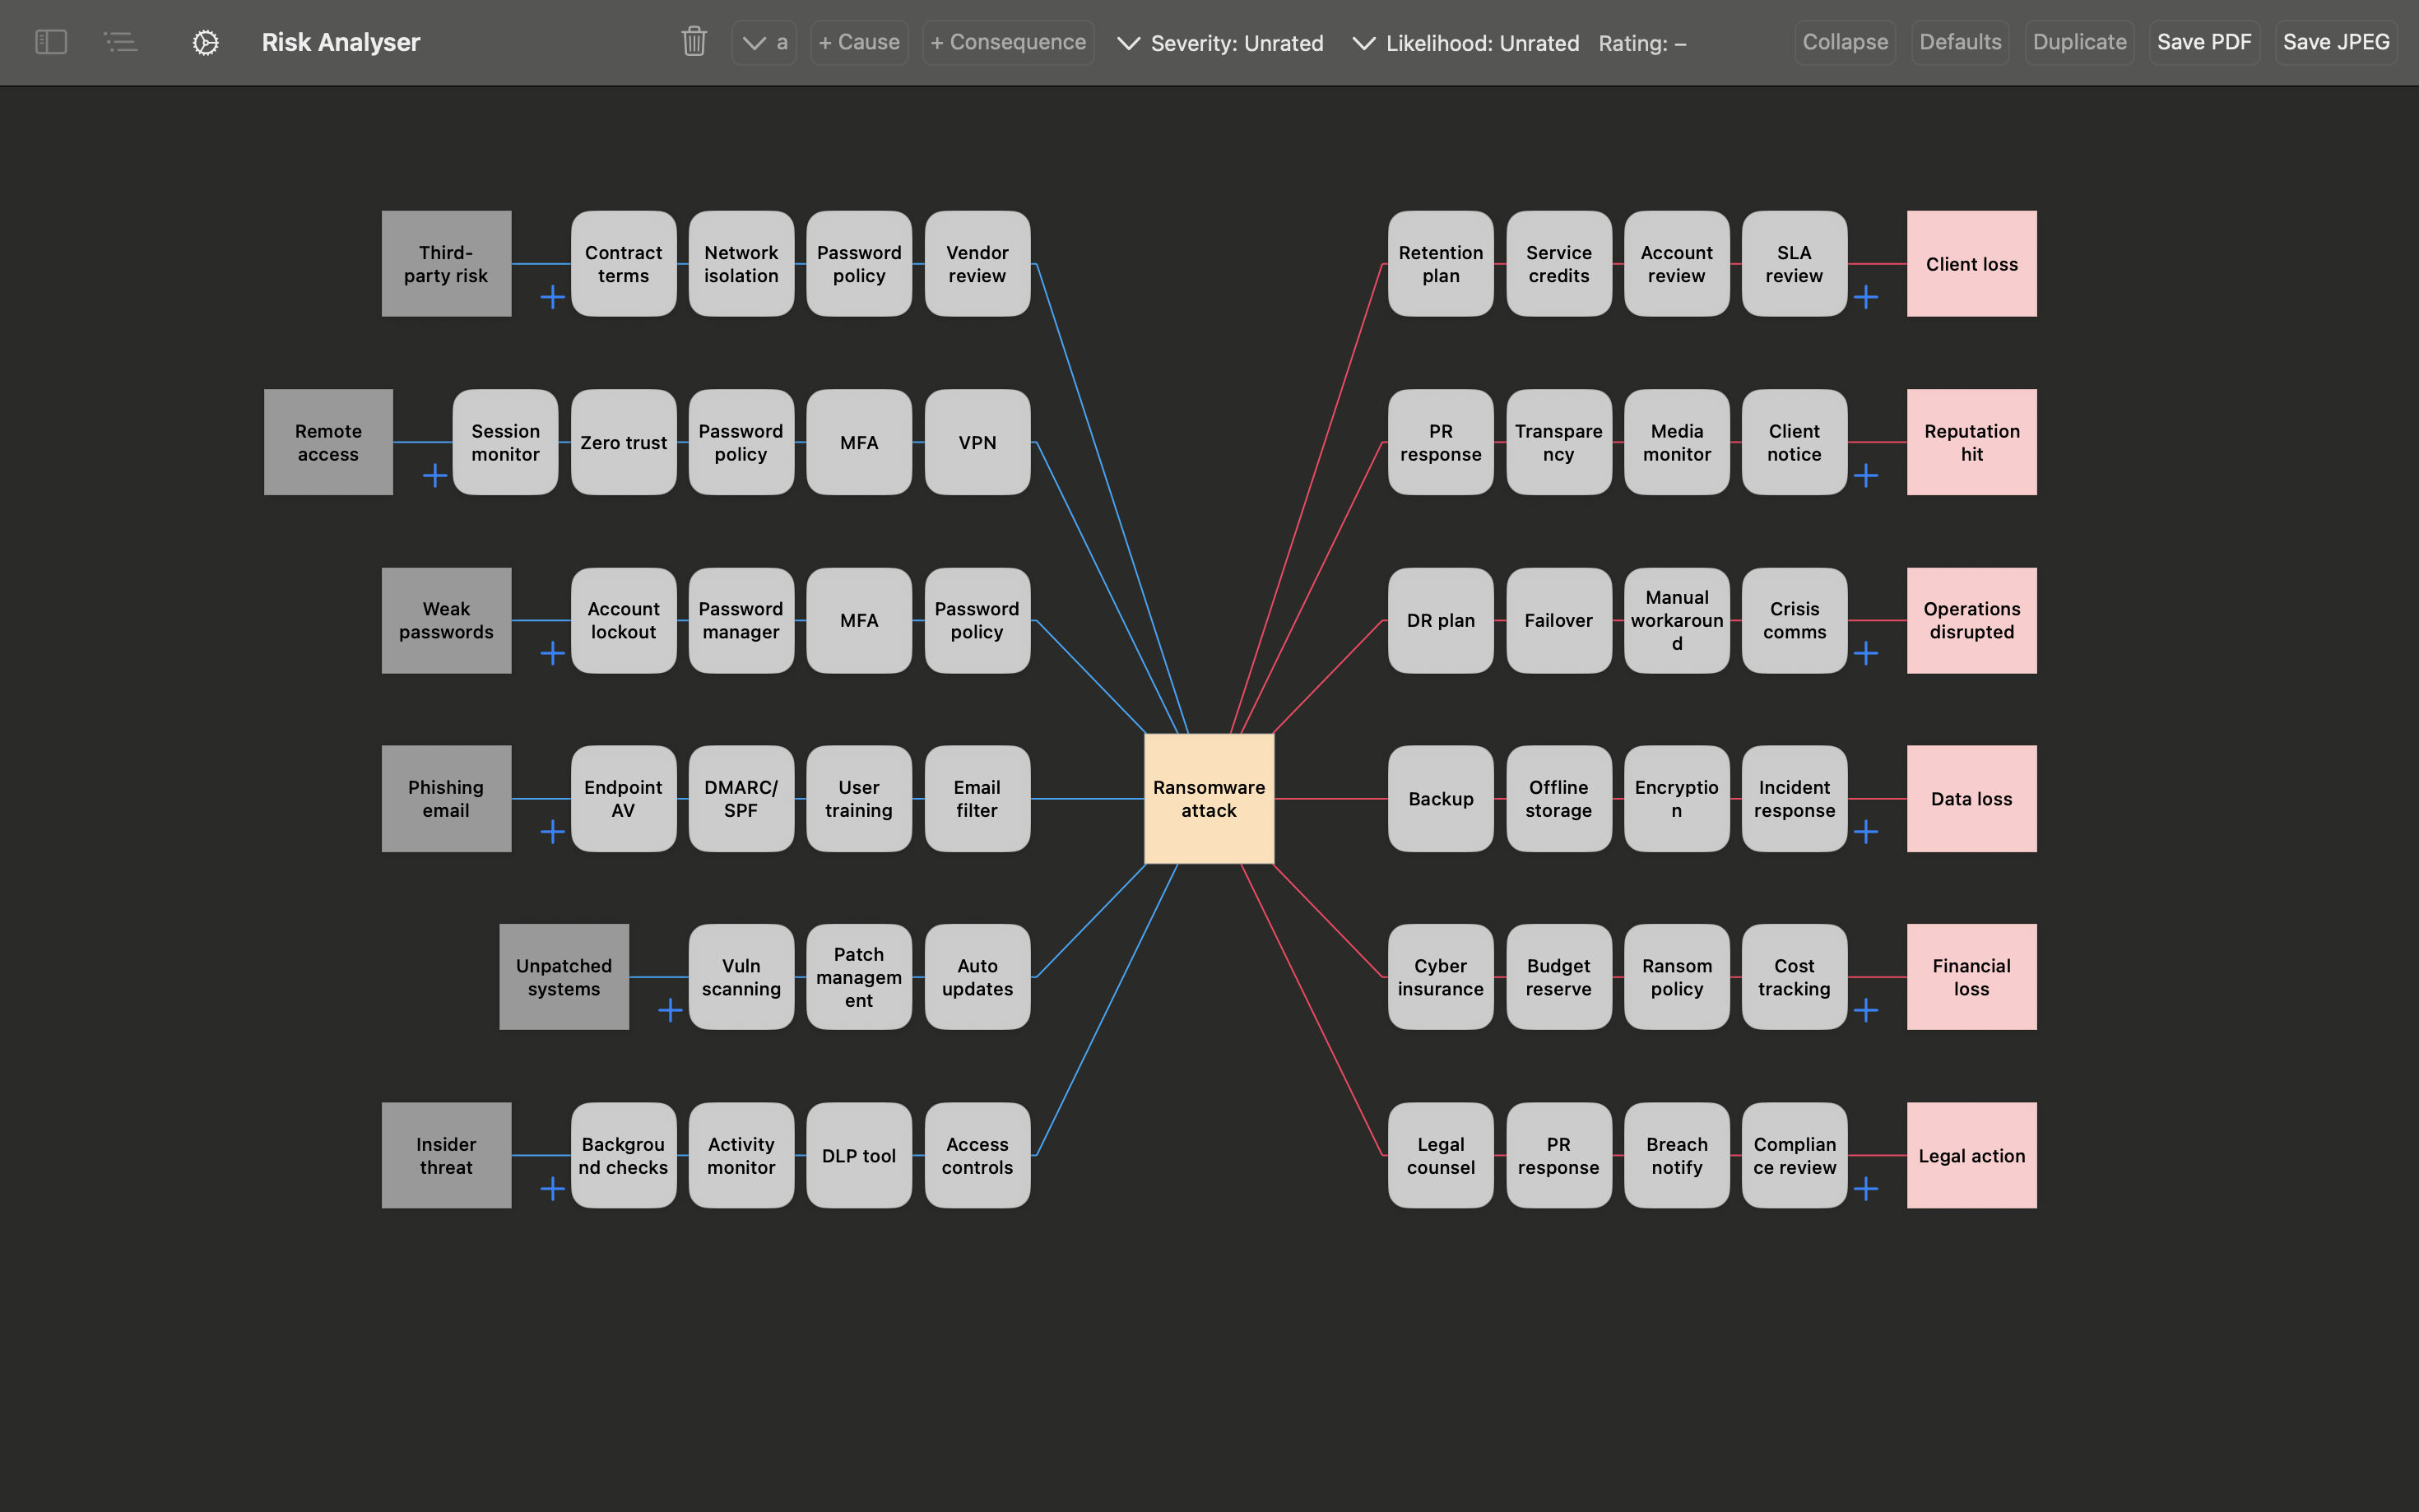Viewport: 2419px width, 1512px height.
Task: Select the Zero trust barrier
Action: 623,442
